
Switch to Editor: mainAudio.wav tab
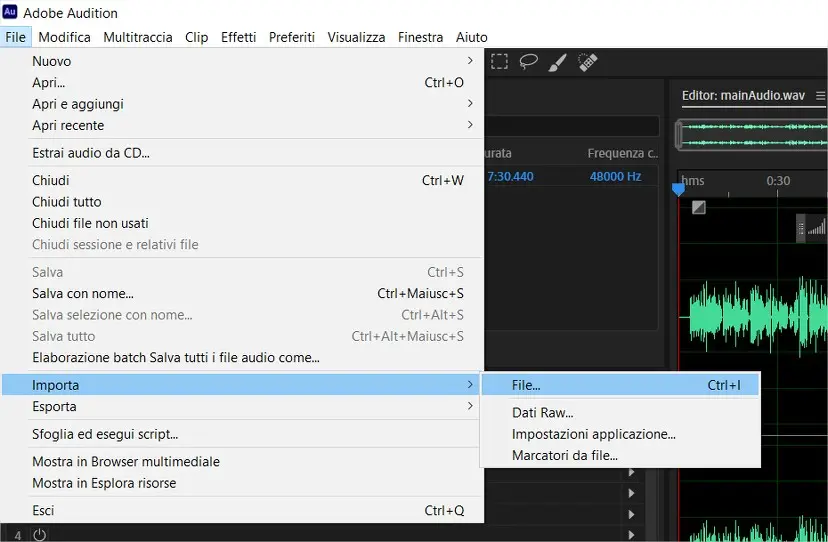[x=743, y=96]
